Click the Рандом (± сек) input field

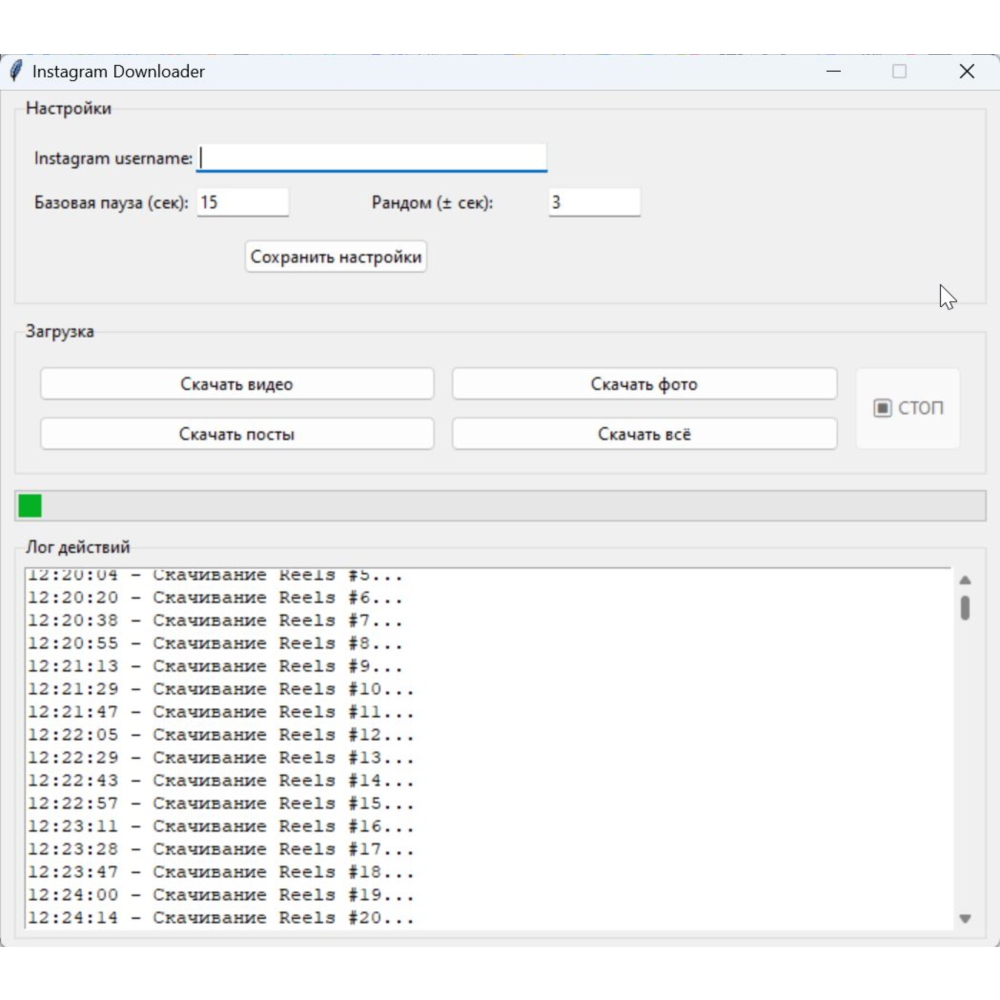594,202
